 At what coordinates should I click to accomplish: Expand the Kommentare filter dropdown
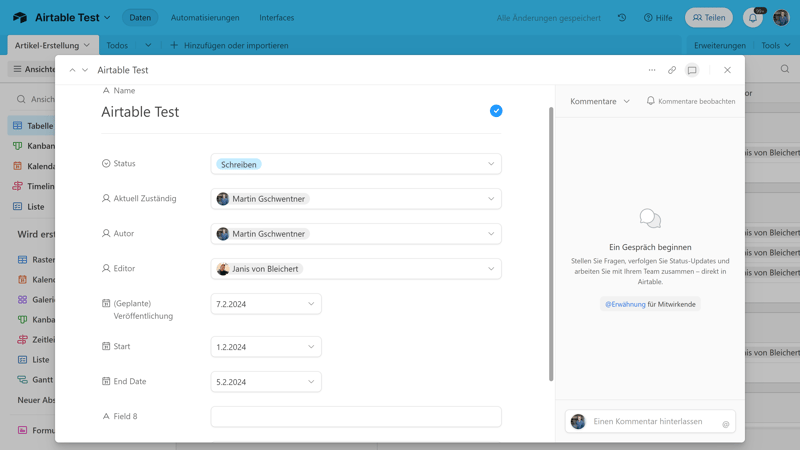pyautogui.click(x=600, y=101)
